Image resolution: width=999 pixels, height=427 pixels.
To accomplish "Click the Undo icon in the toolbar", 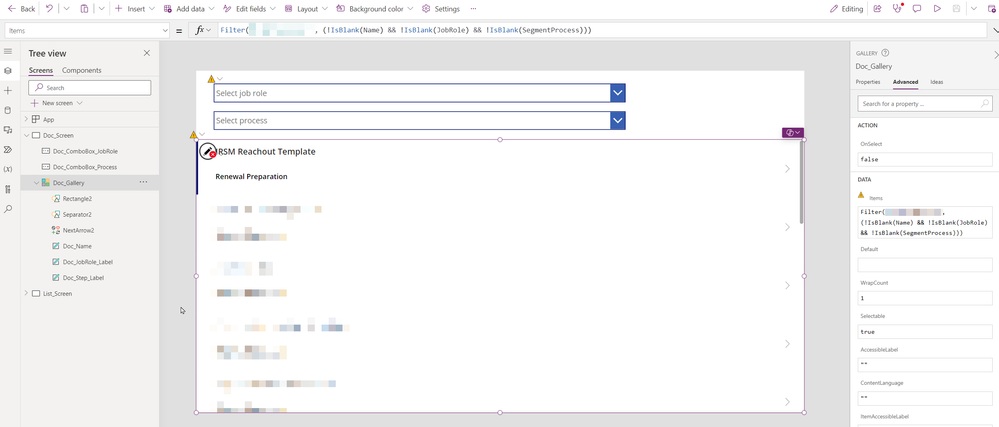I will [50, 9].
